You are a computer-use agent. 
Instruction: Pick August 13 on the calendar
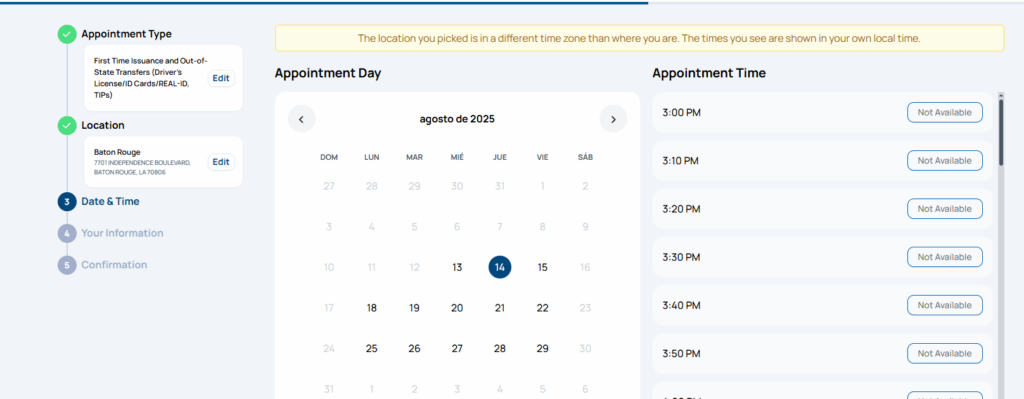pyautogui.click(x=457, y=267)
